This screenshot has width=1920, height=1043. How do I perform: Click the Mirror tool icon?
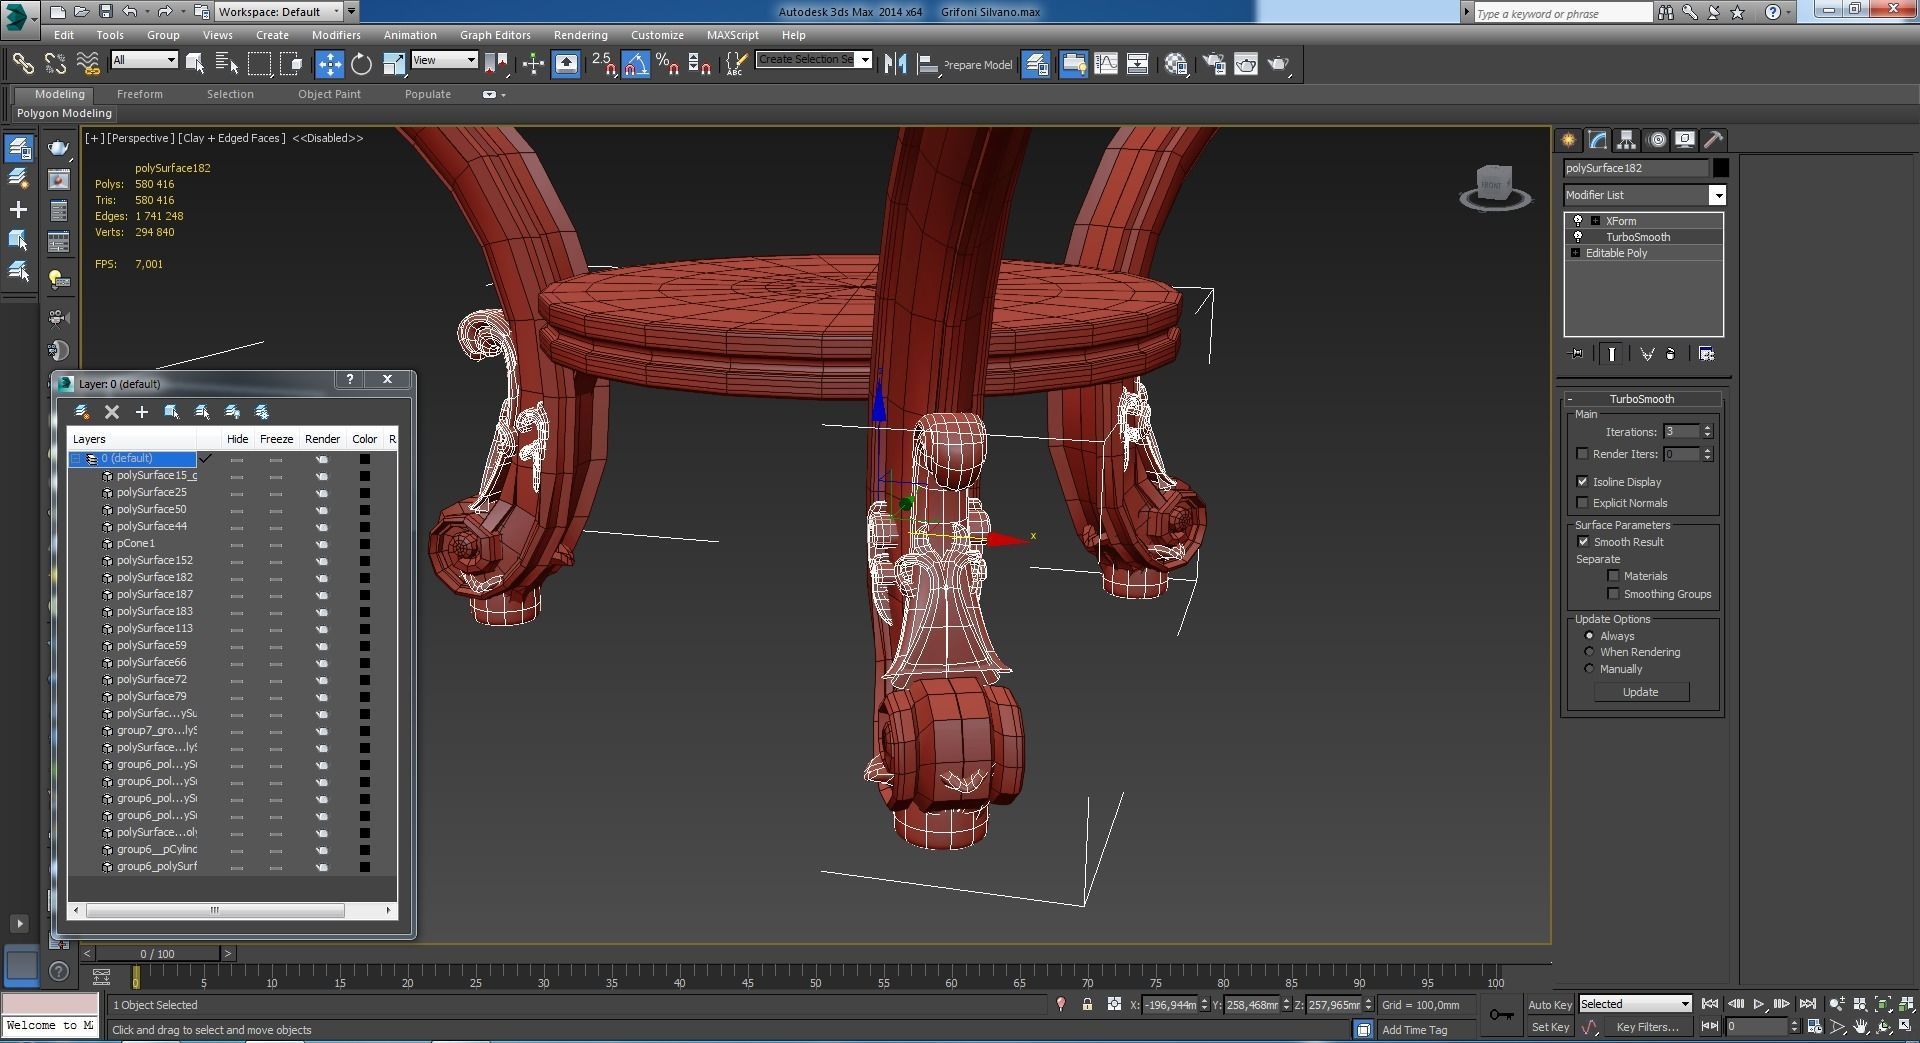895,64
